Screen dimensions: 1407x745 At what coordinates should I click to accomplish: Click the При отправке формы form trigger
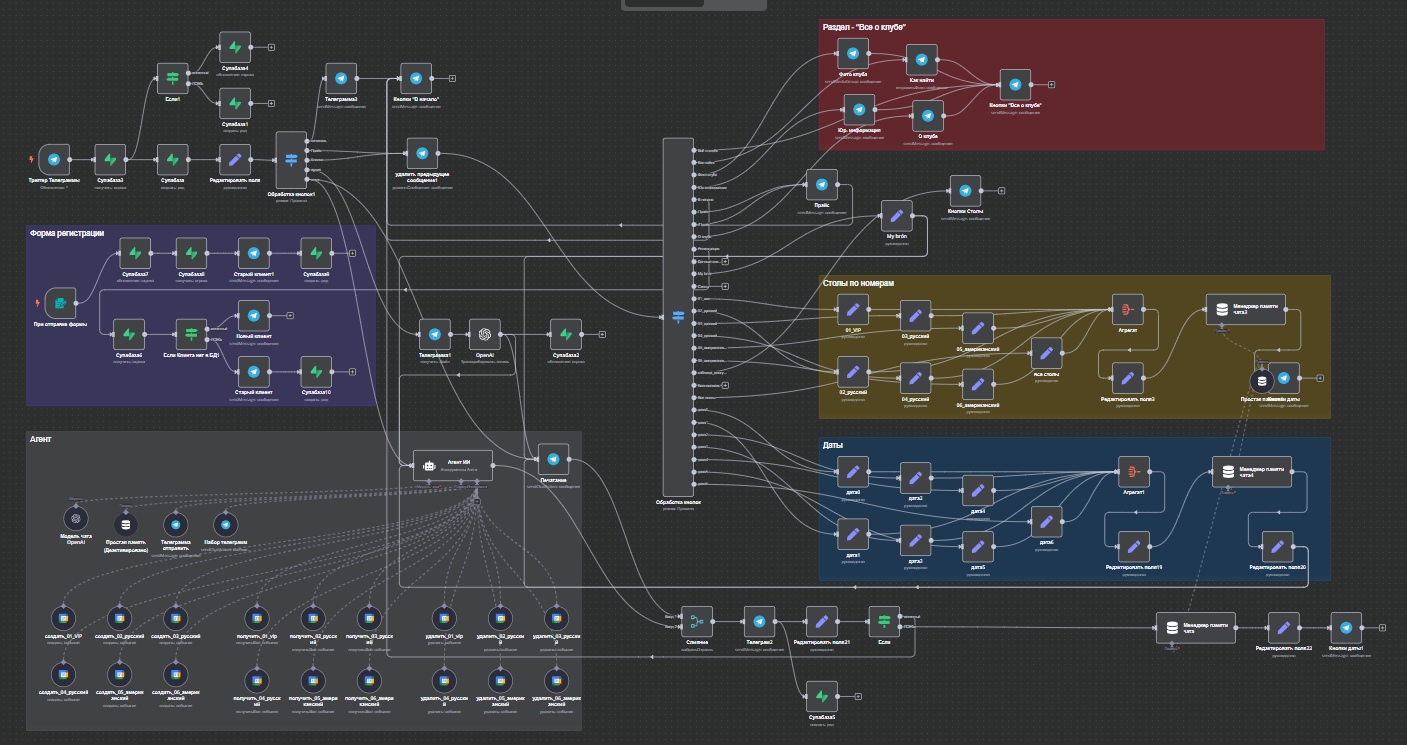[60, 303]
